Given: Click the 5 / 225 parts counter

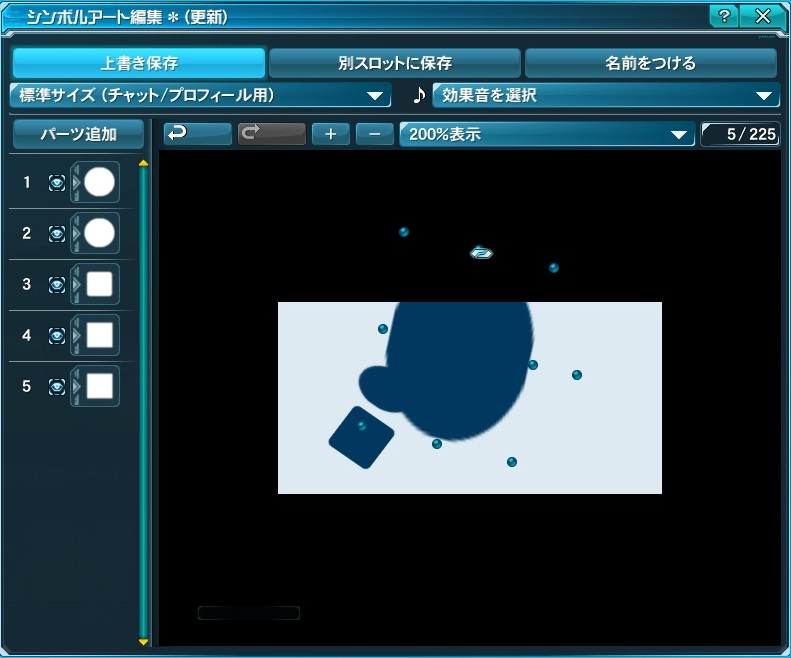Looking at the screenshot, I should [740, 134].
